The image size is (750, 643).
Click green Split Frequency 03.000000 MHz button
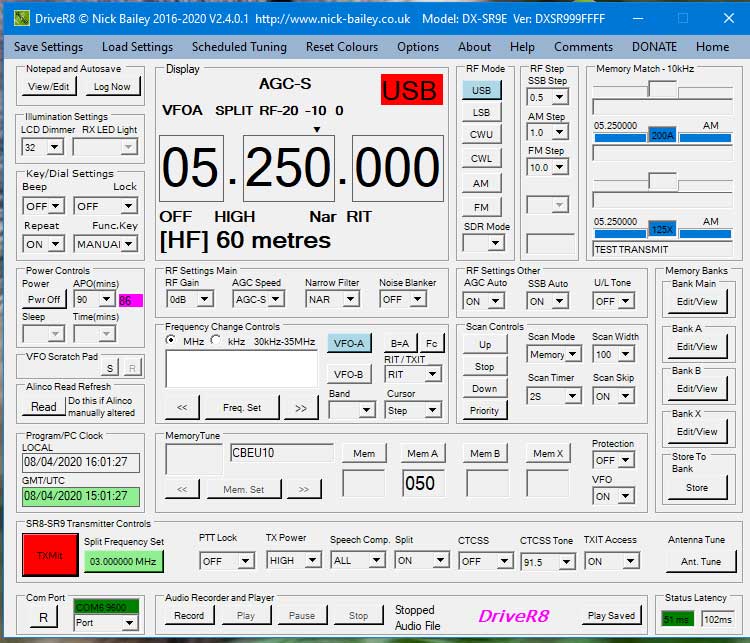(x=123, y=561)
